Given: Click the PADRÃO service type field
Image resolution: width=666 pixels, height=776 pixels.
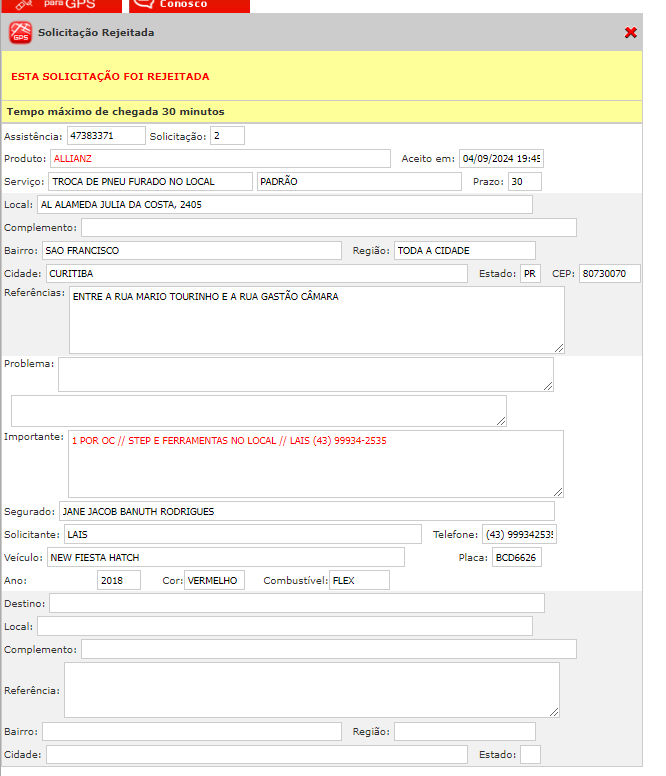Looking at the screenshot, I should click(359, 182).
